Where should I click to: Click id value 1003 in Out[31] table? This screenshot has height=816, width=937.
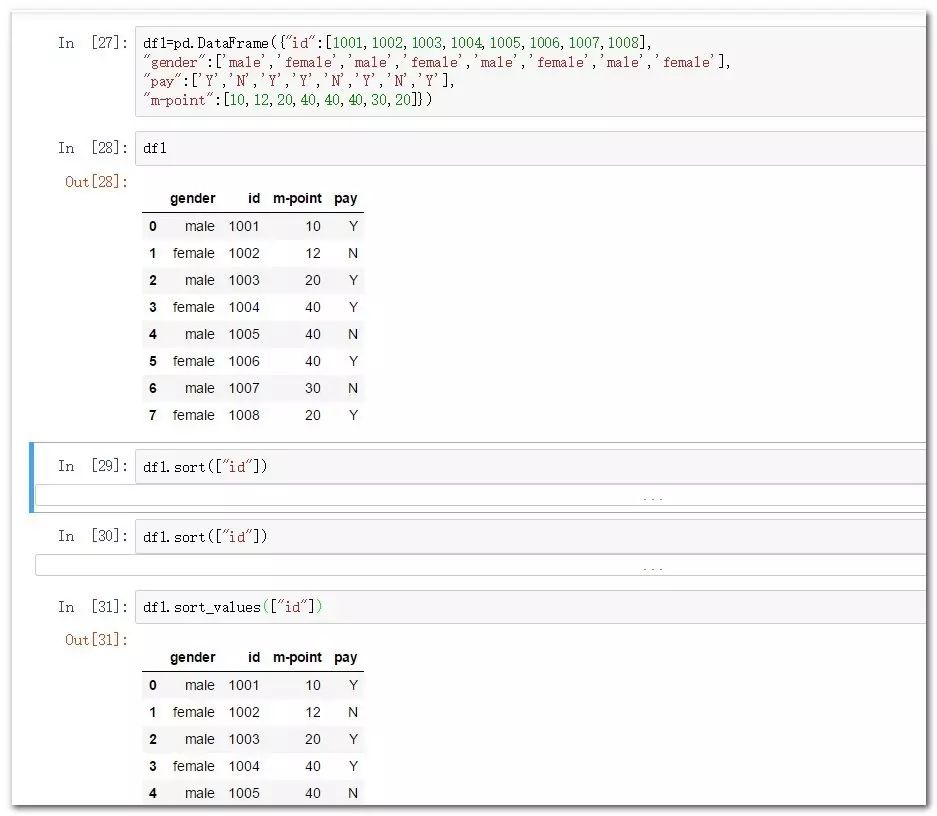point(244,739)
